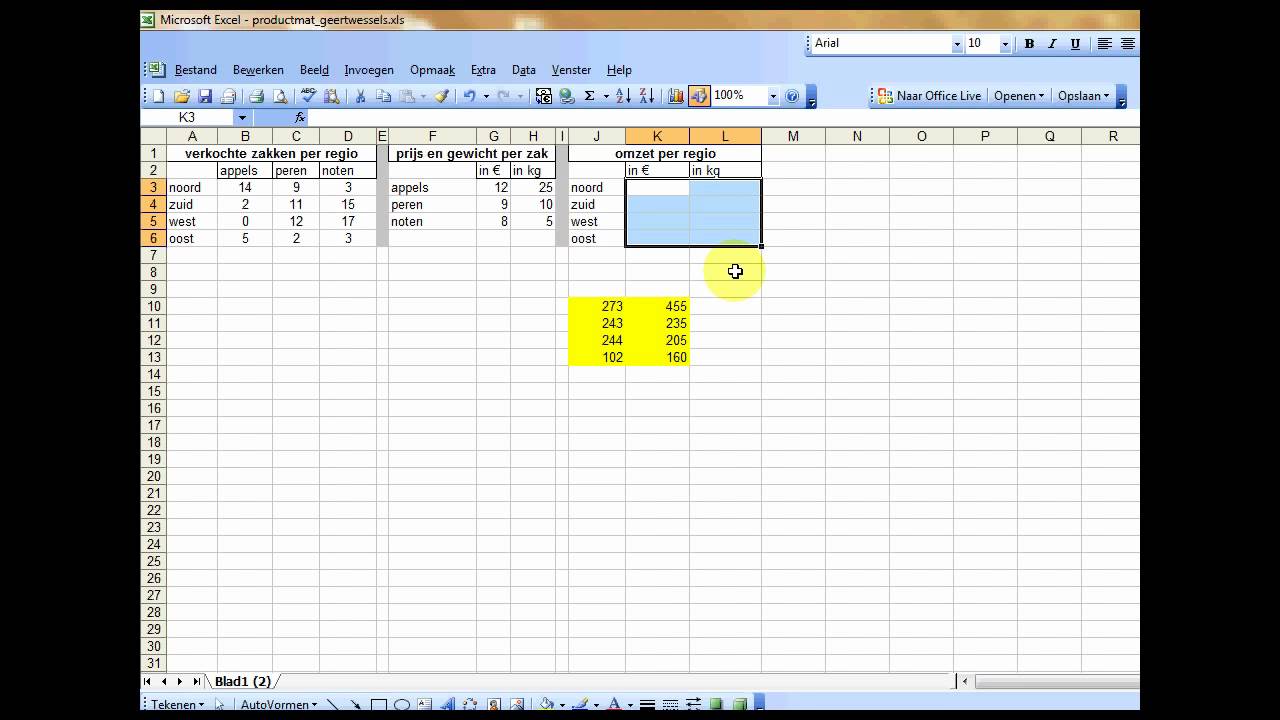Click the horizontal scrollbar track
1280x720 pixels.
tap(1056, 681)
